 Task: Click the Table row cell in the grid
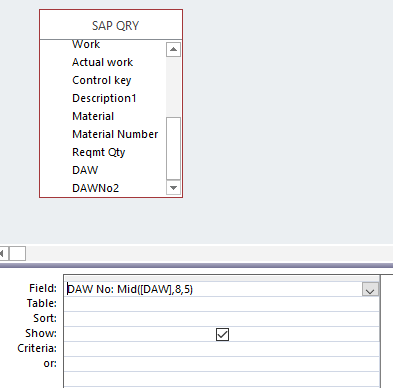pos(222,304)
